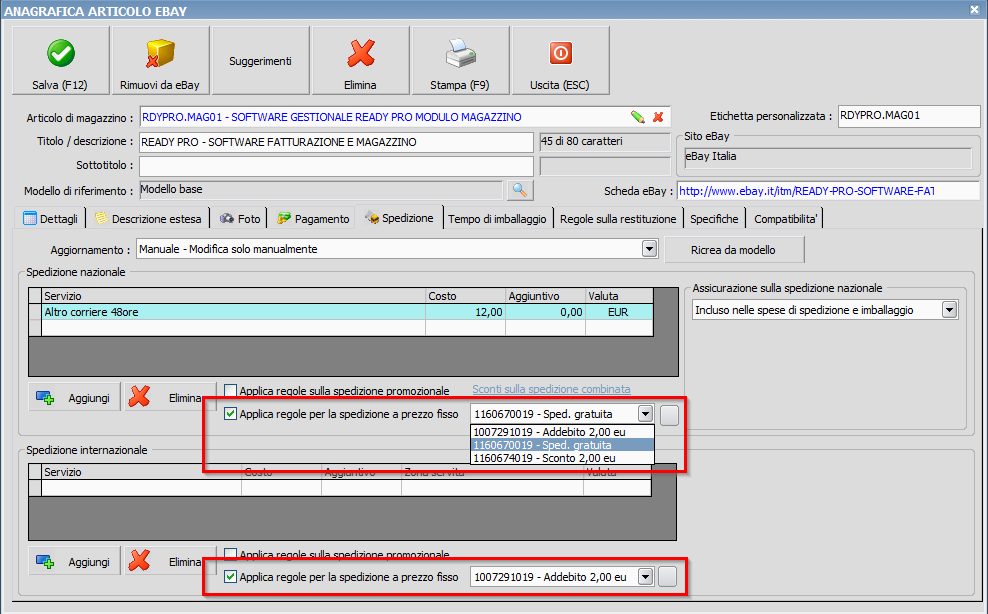Click the Ricrea da modello button
Image resolution: width=988 pixels, height=614 pixels.
tap(734, 250)
